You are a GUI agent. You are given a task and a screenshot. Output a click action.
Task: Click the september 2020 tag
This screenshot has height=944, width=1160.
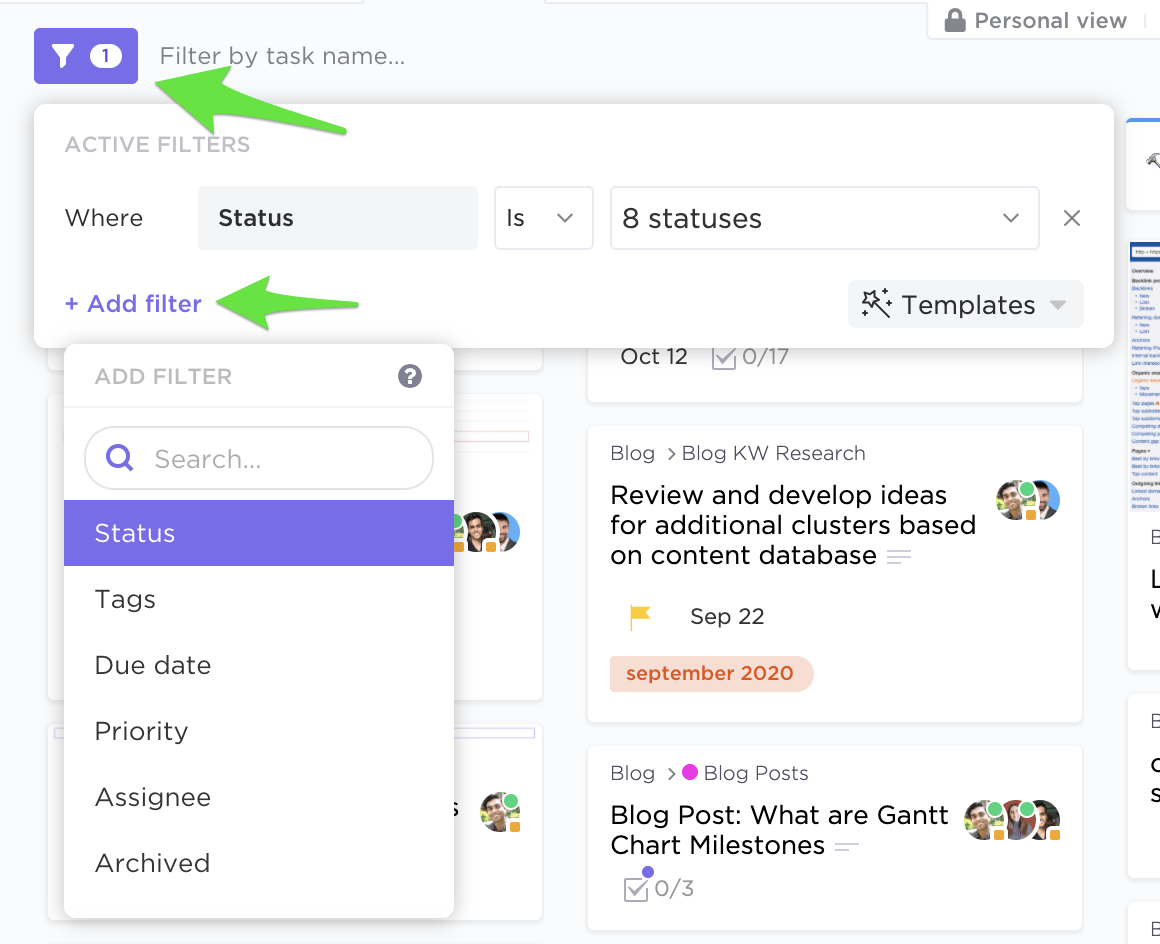[x=710, y=673]
